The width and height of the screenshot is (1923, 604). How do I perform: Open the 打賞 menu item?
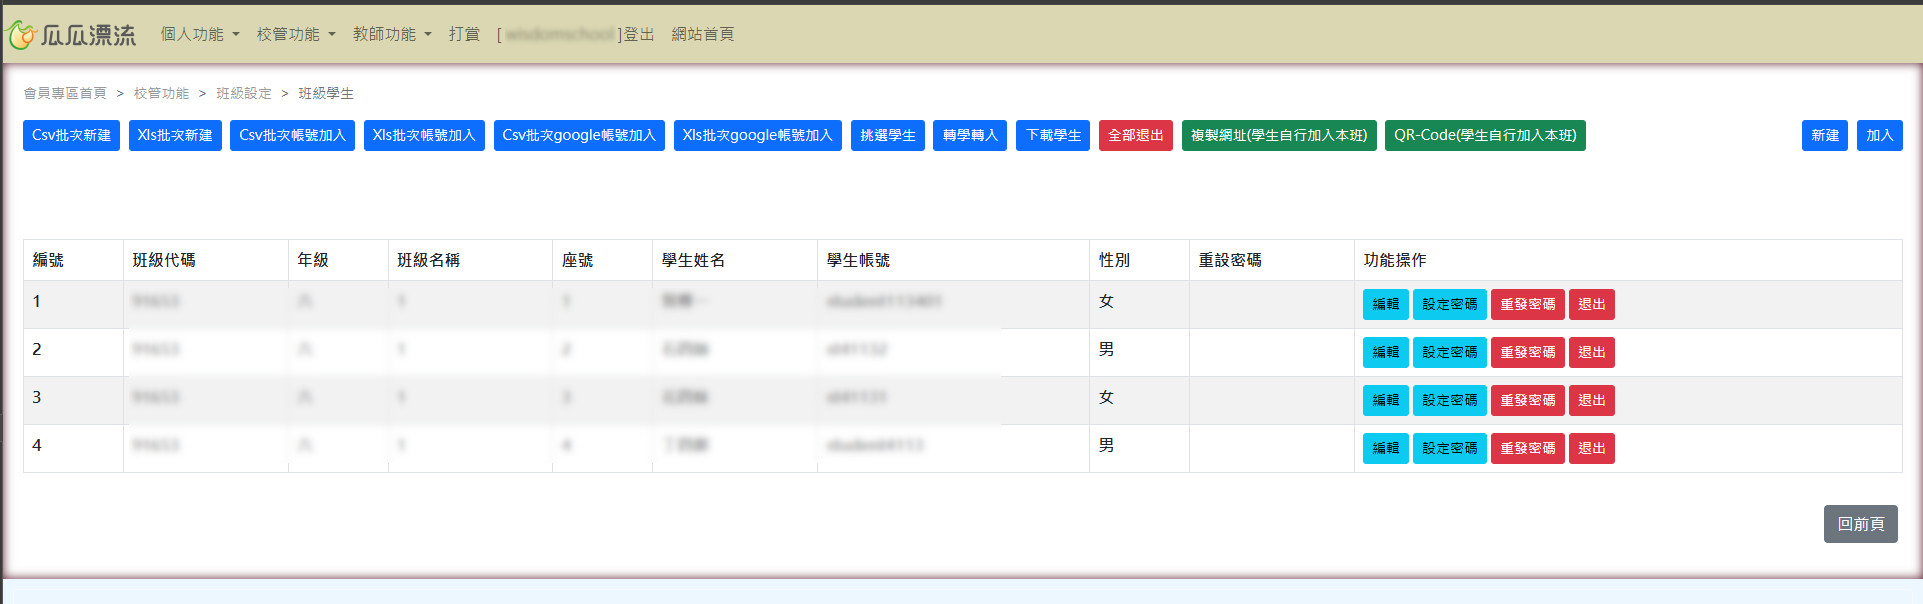[x=464, y=34]
